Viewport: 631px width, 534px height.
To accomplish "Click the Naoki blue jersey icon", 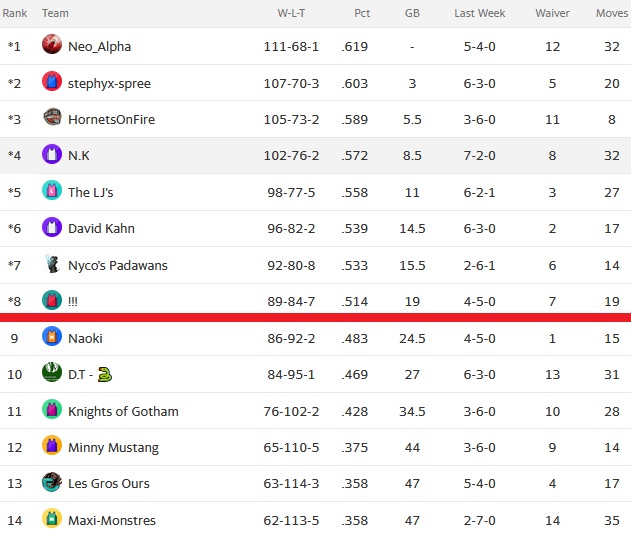I will 52,336.
